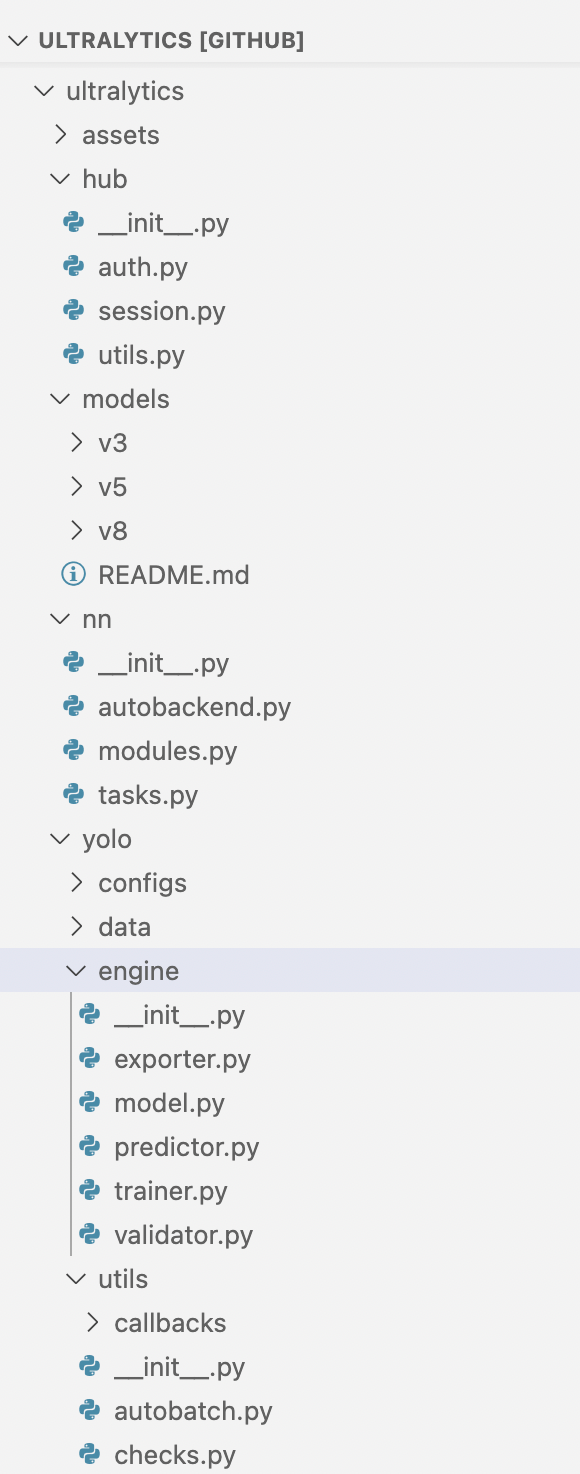The height and width of the screenshot is (1474, 580).
Task: Click the Python icon next to exporter.py
Action: (x=89, y=1058)
